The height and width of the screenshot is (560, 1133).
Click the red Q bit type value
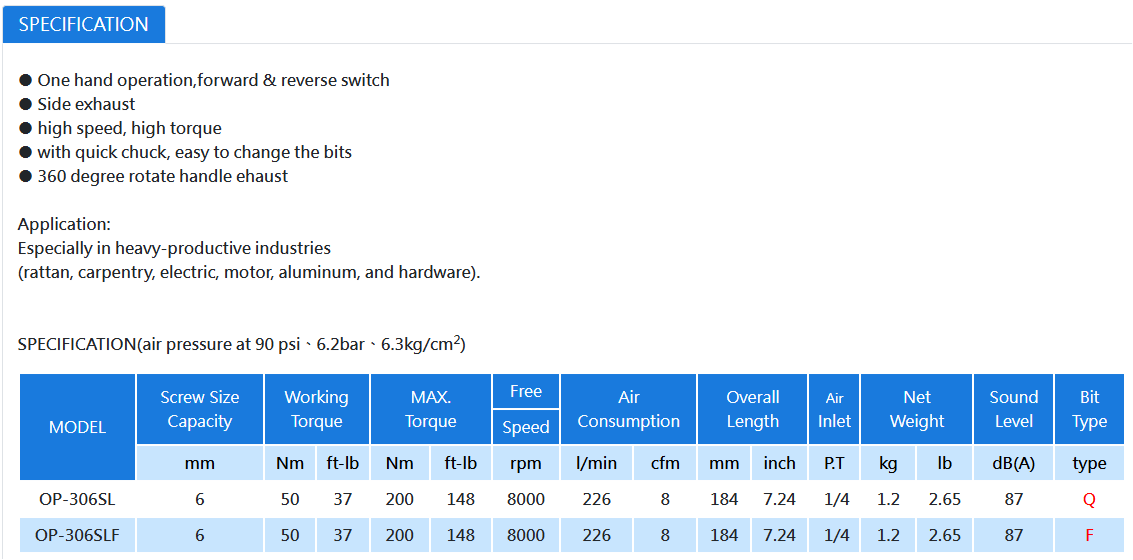[1090, 499]
